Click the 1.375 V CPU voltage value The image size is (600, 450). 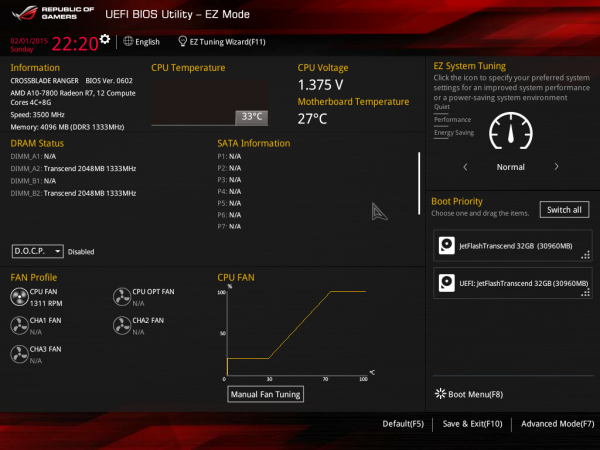point(321,85)
